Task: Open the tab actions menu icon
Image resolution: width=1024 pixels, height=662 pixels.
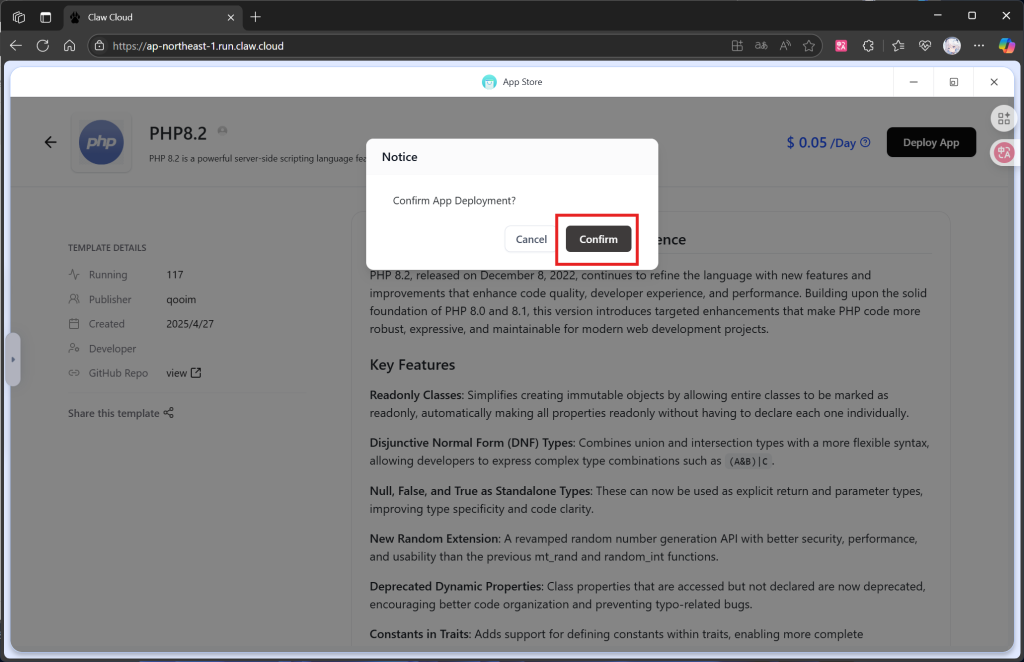Action: point(46,17)
